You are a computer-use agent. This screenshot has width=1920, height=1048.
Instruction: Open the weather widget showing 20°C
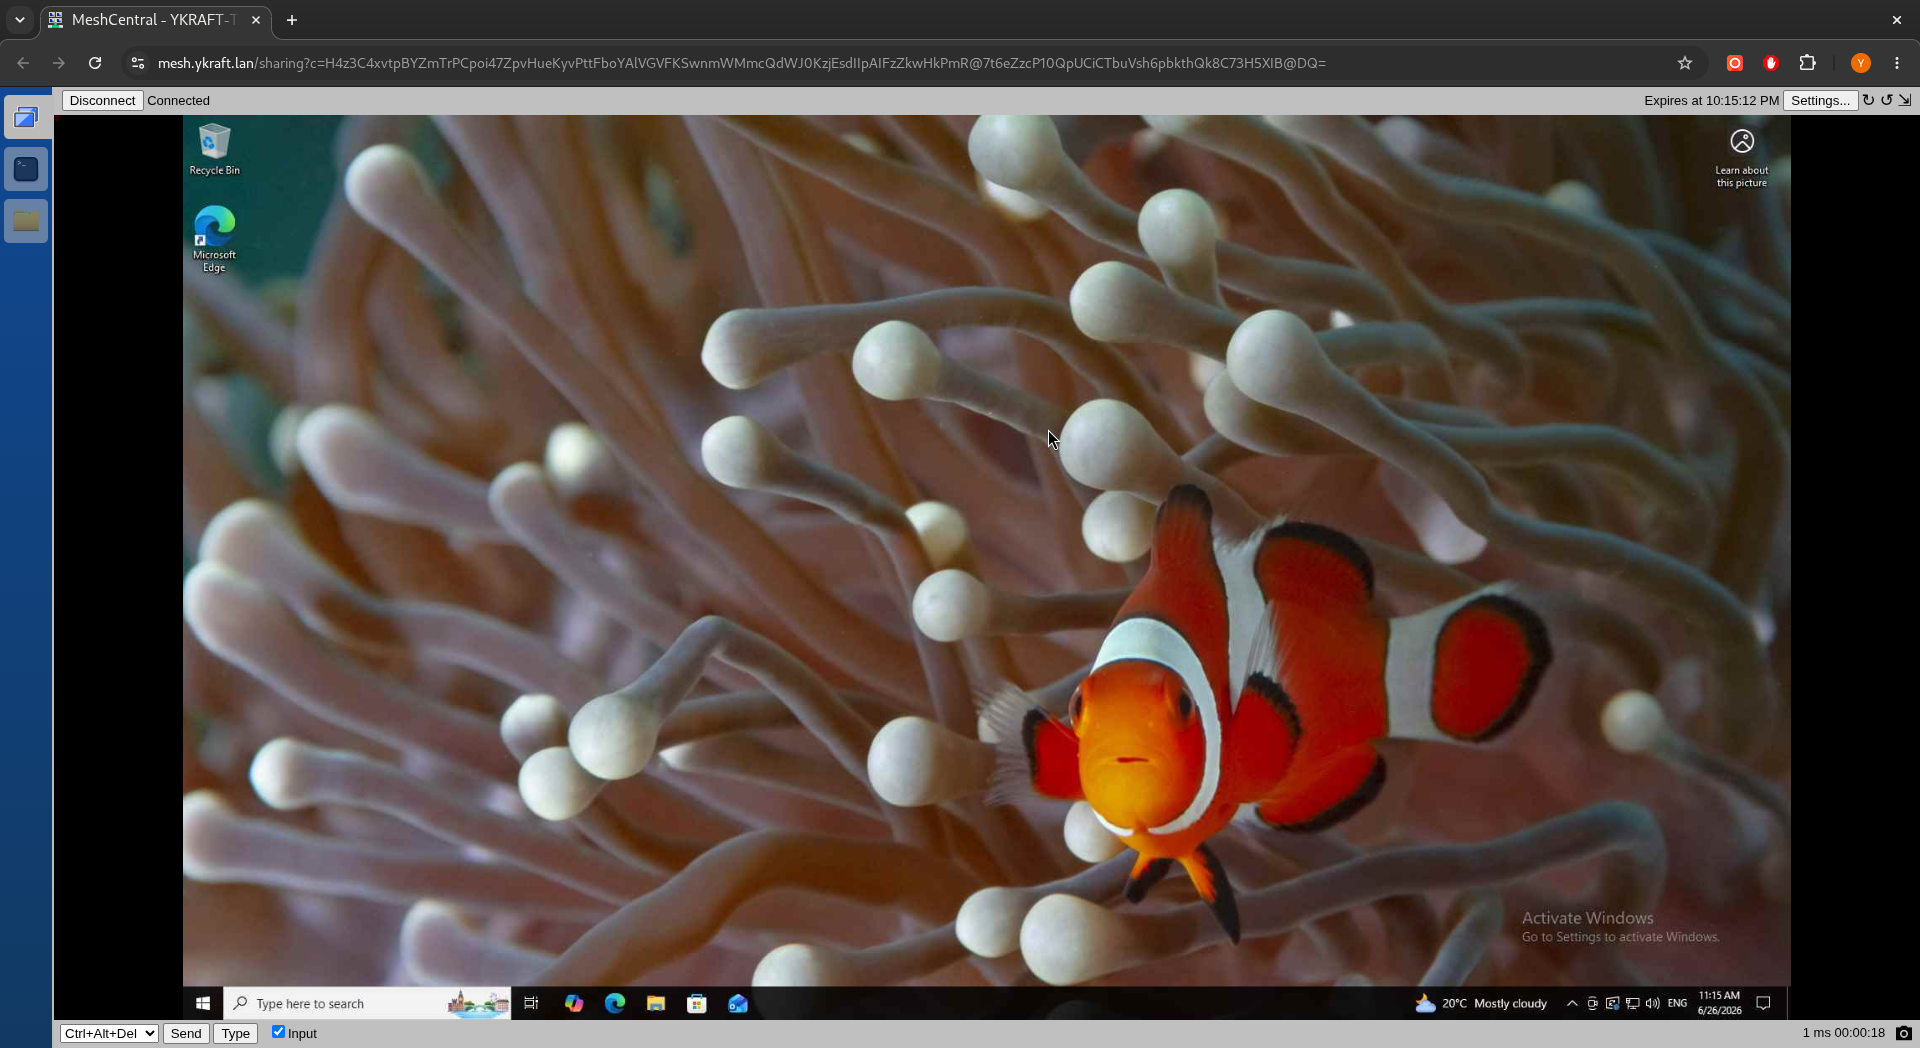tap(1481, 1003)
